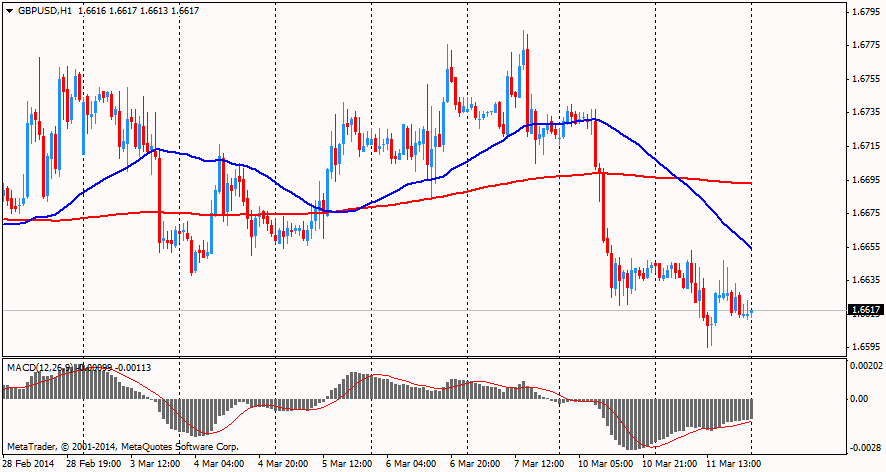Click the 1.6655 price axis label
886x472 pixels.
(864, 247)
